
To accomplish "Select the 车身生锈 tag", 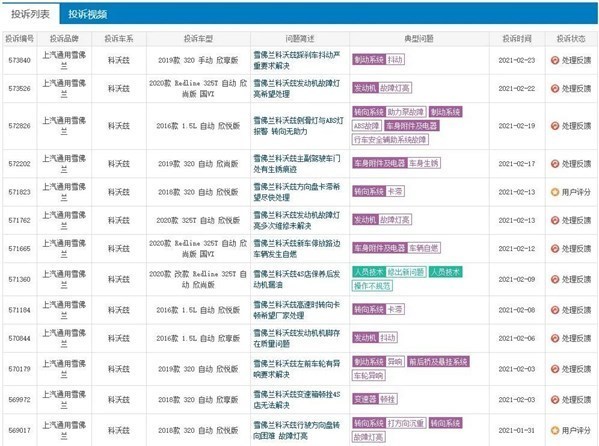I will (424, 163).
